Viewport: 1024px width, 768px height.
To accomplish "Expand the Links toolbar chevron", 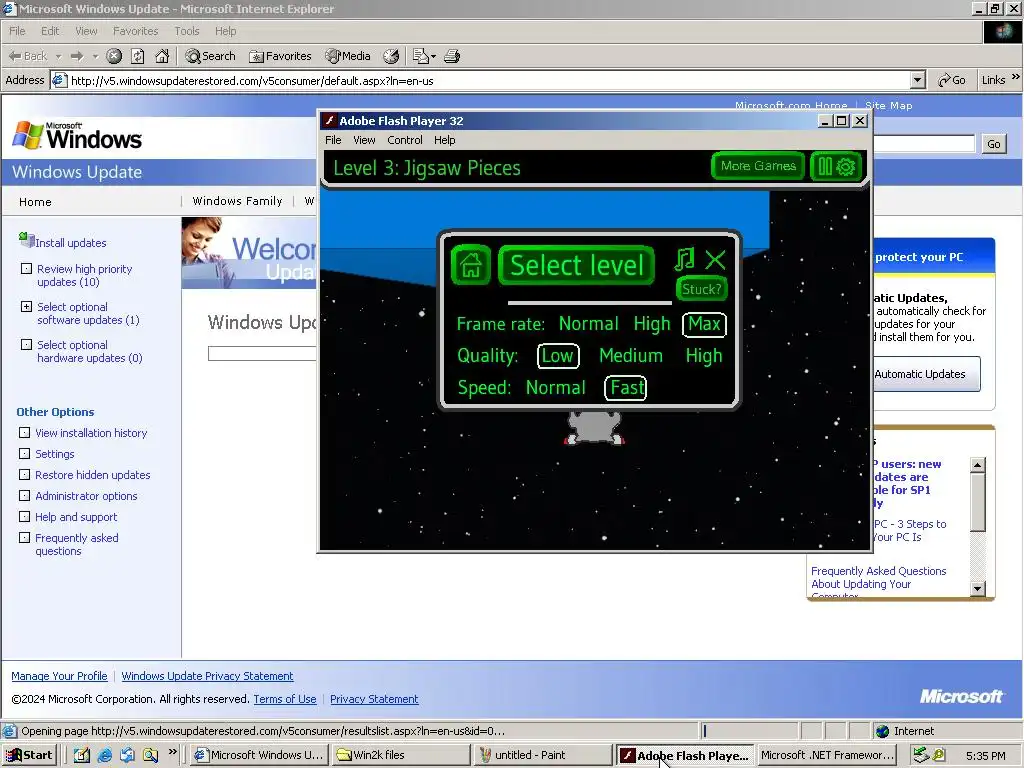I will pyautogui.click(x=1016, y=78).
